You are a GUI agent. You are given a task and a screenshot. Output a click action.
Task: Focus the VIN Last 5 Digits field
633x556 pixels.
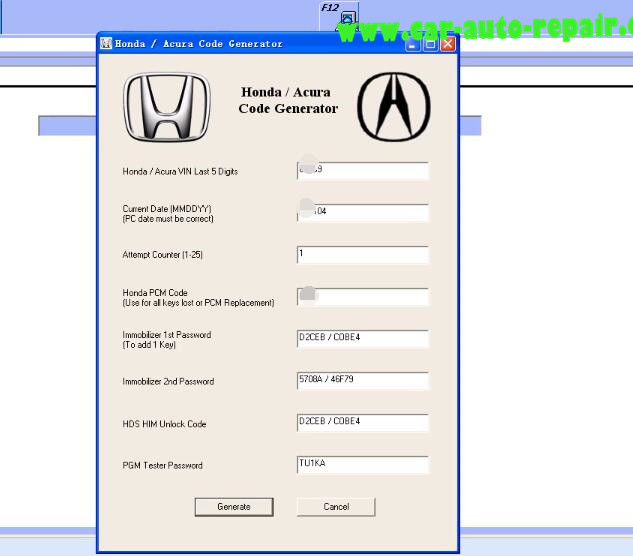[x=363, y=171]
